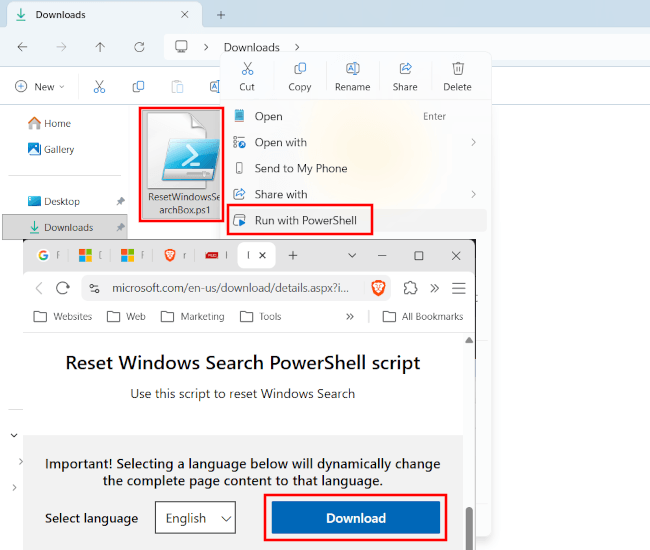Go back in the browser
The width and height of the screenshot is (650, 550).
pyautogui.click(x=39, y=288)
